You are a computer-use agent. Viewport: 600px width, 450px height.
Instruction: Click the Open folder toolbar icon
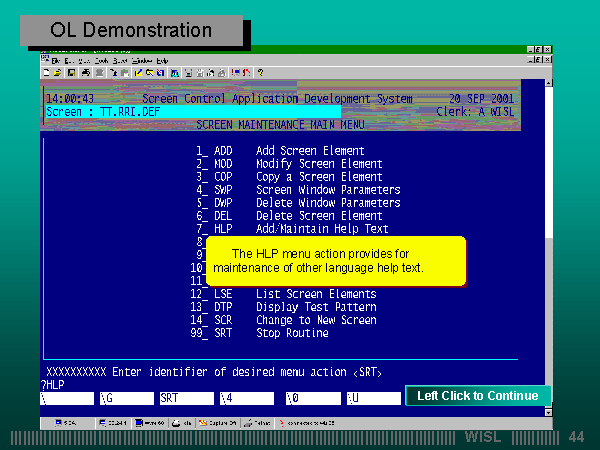(x=58, y=72)
